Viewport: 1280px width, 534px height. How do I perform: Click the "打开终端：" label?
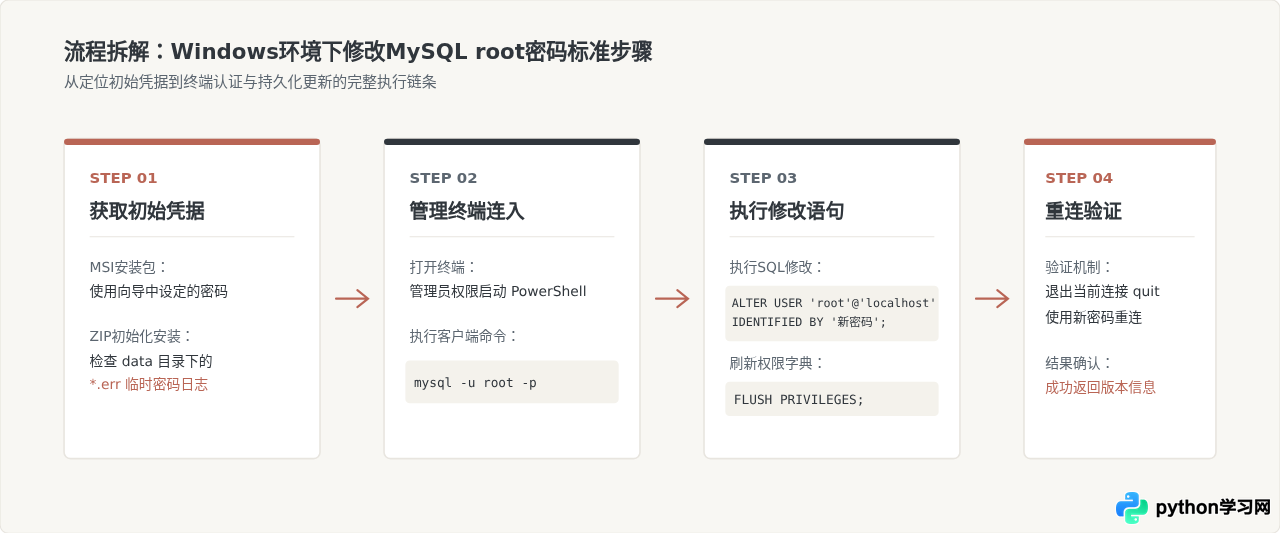(444, 267)
